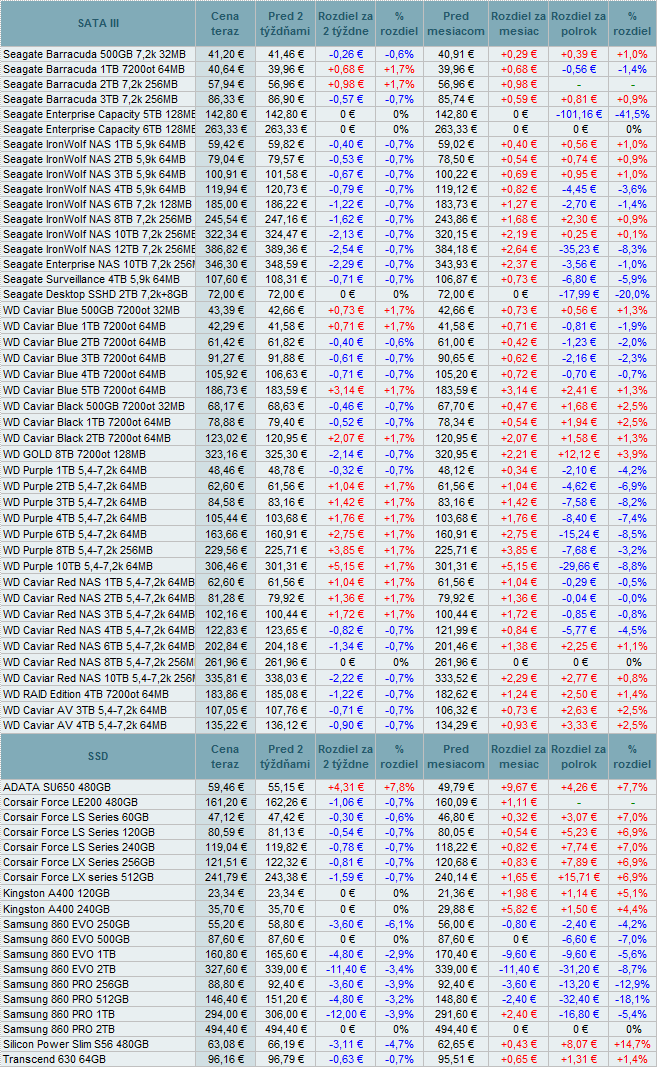Select Seagate Surveillance 4TB row label

click(x=91, y=279)
